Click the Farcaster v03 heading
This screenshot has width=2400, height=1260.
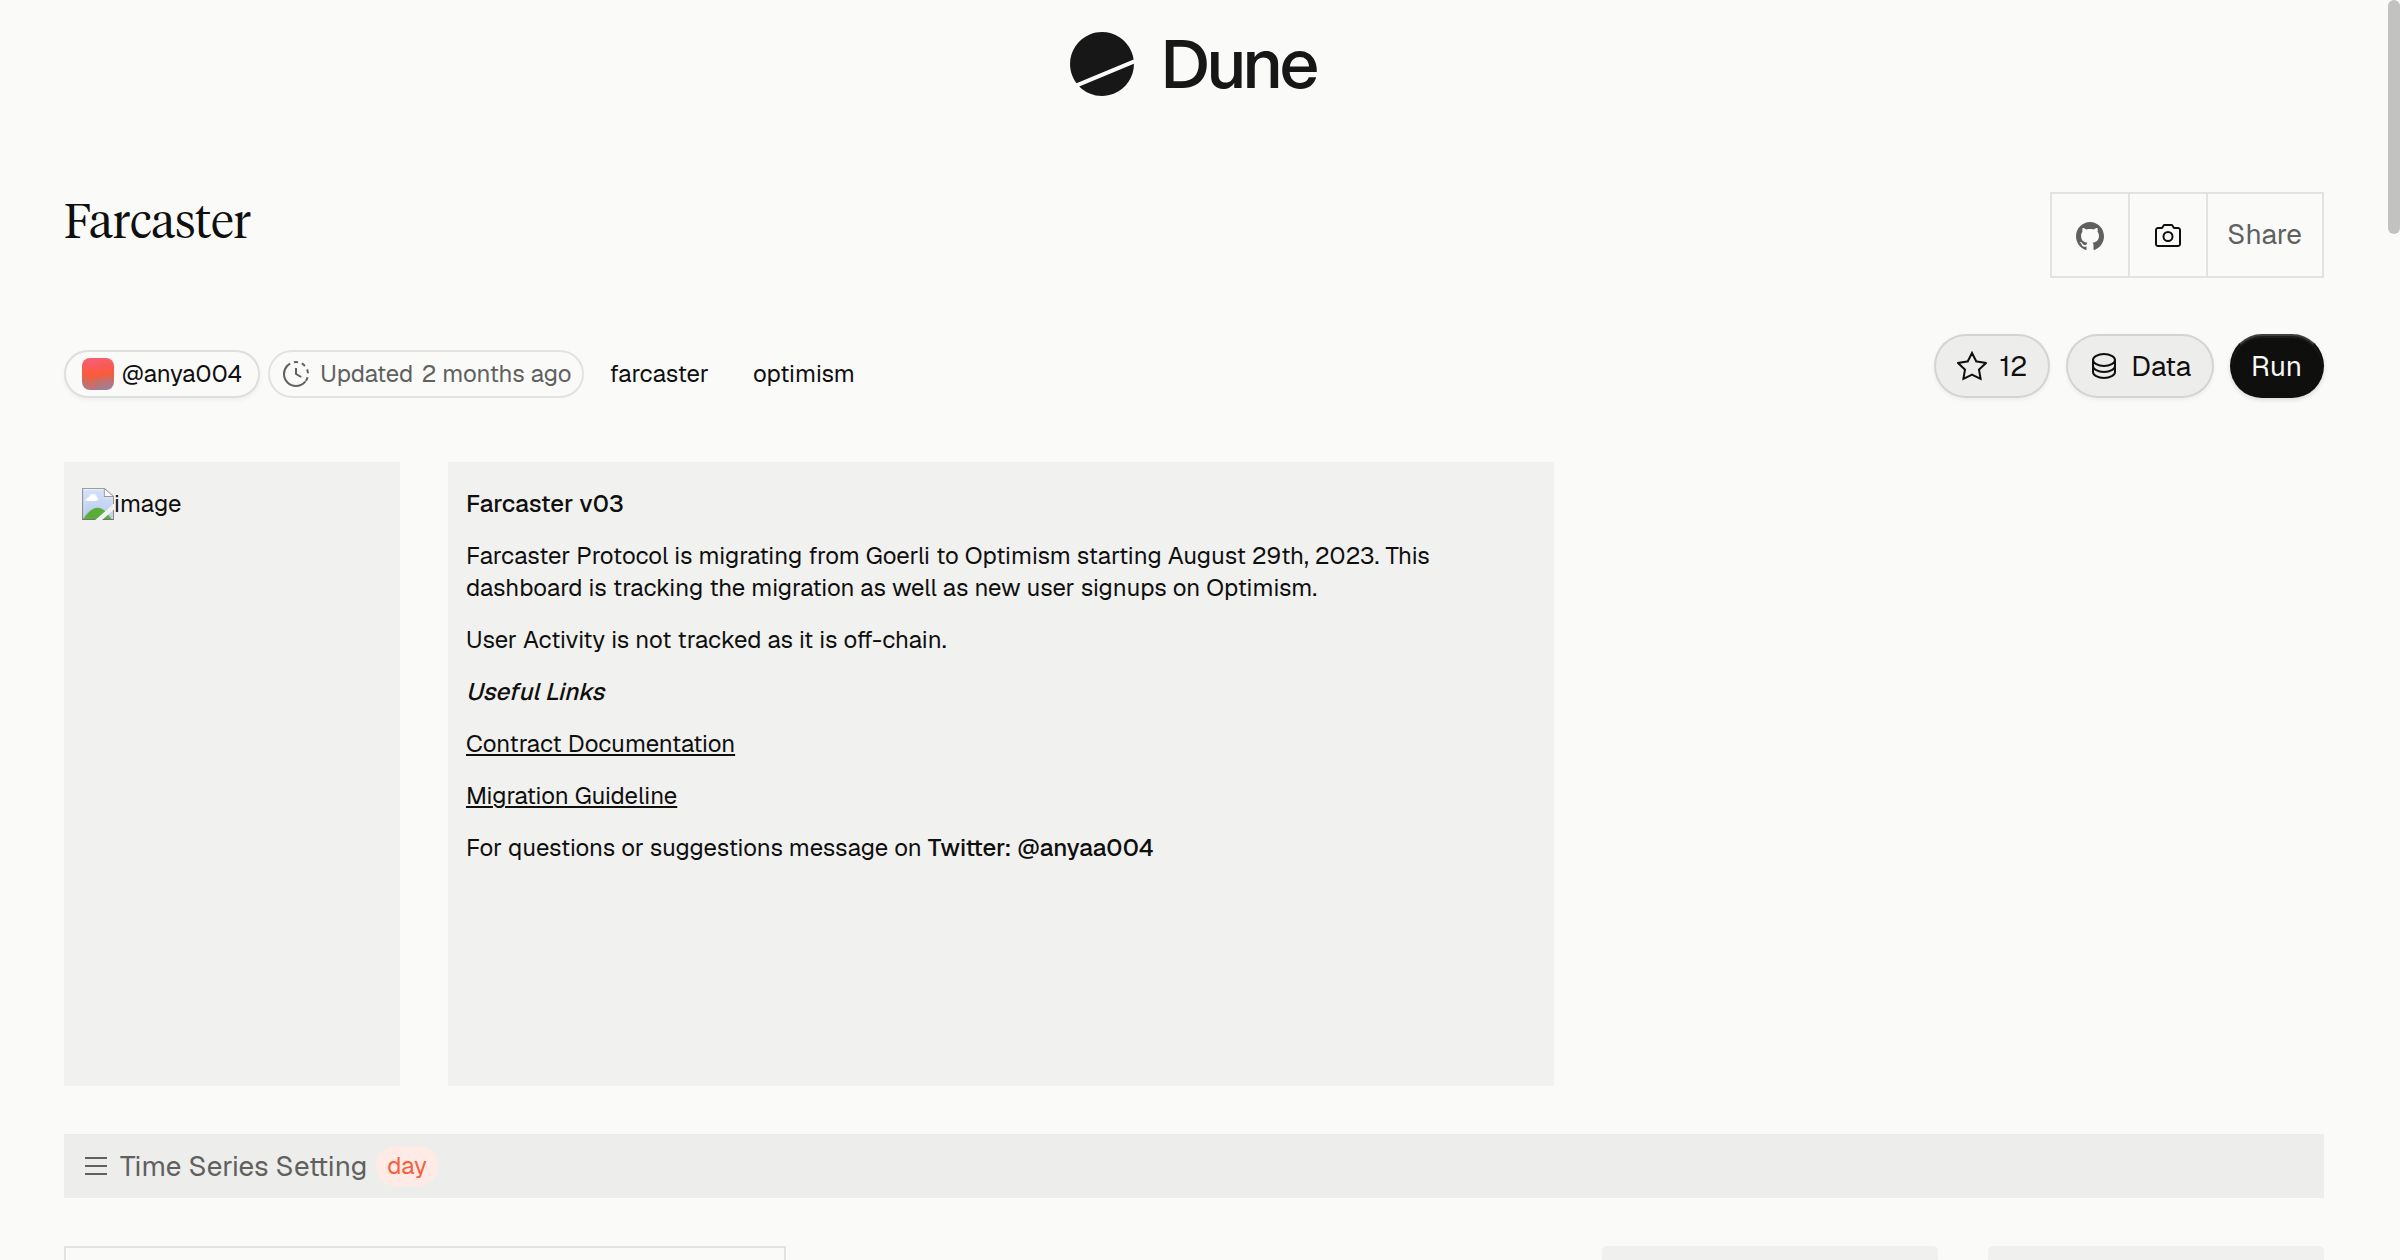click(x=544, y=504)
